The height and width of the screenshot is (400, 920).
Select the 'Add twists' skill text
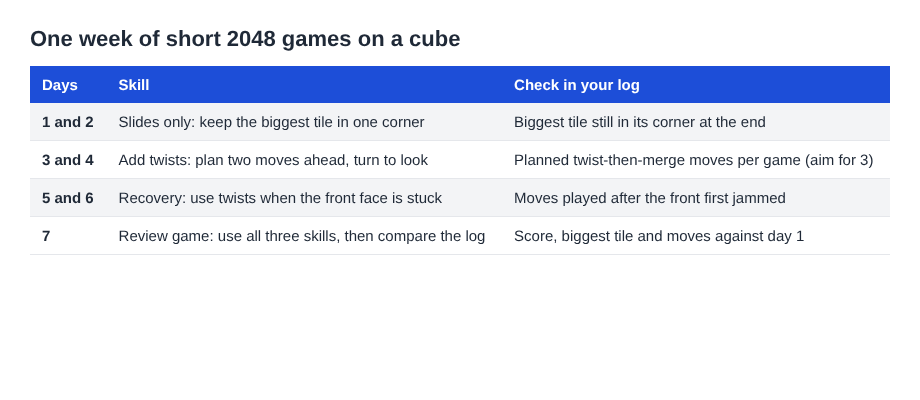tap(273, 160)
